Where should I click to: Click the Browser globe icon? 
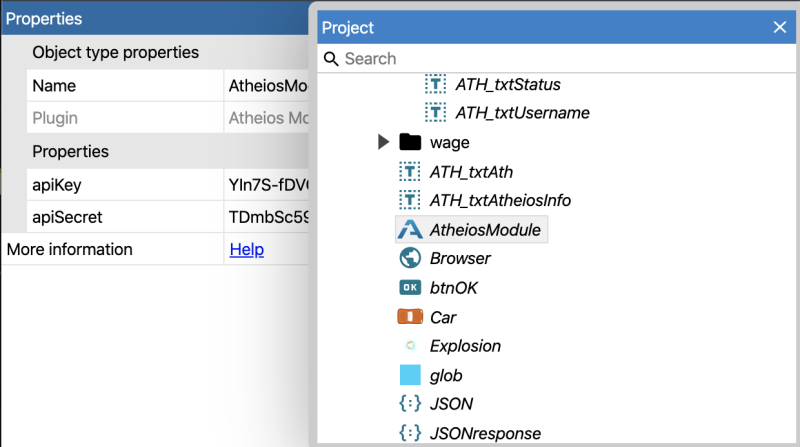coord(410,258)
